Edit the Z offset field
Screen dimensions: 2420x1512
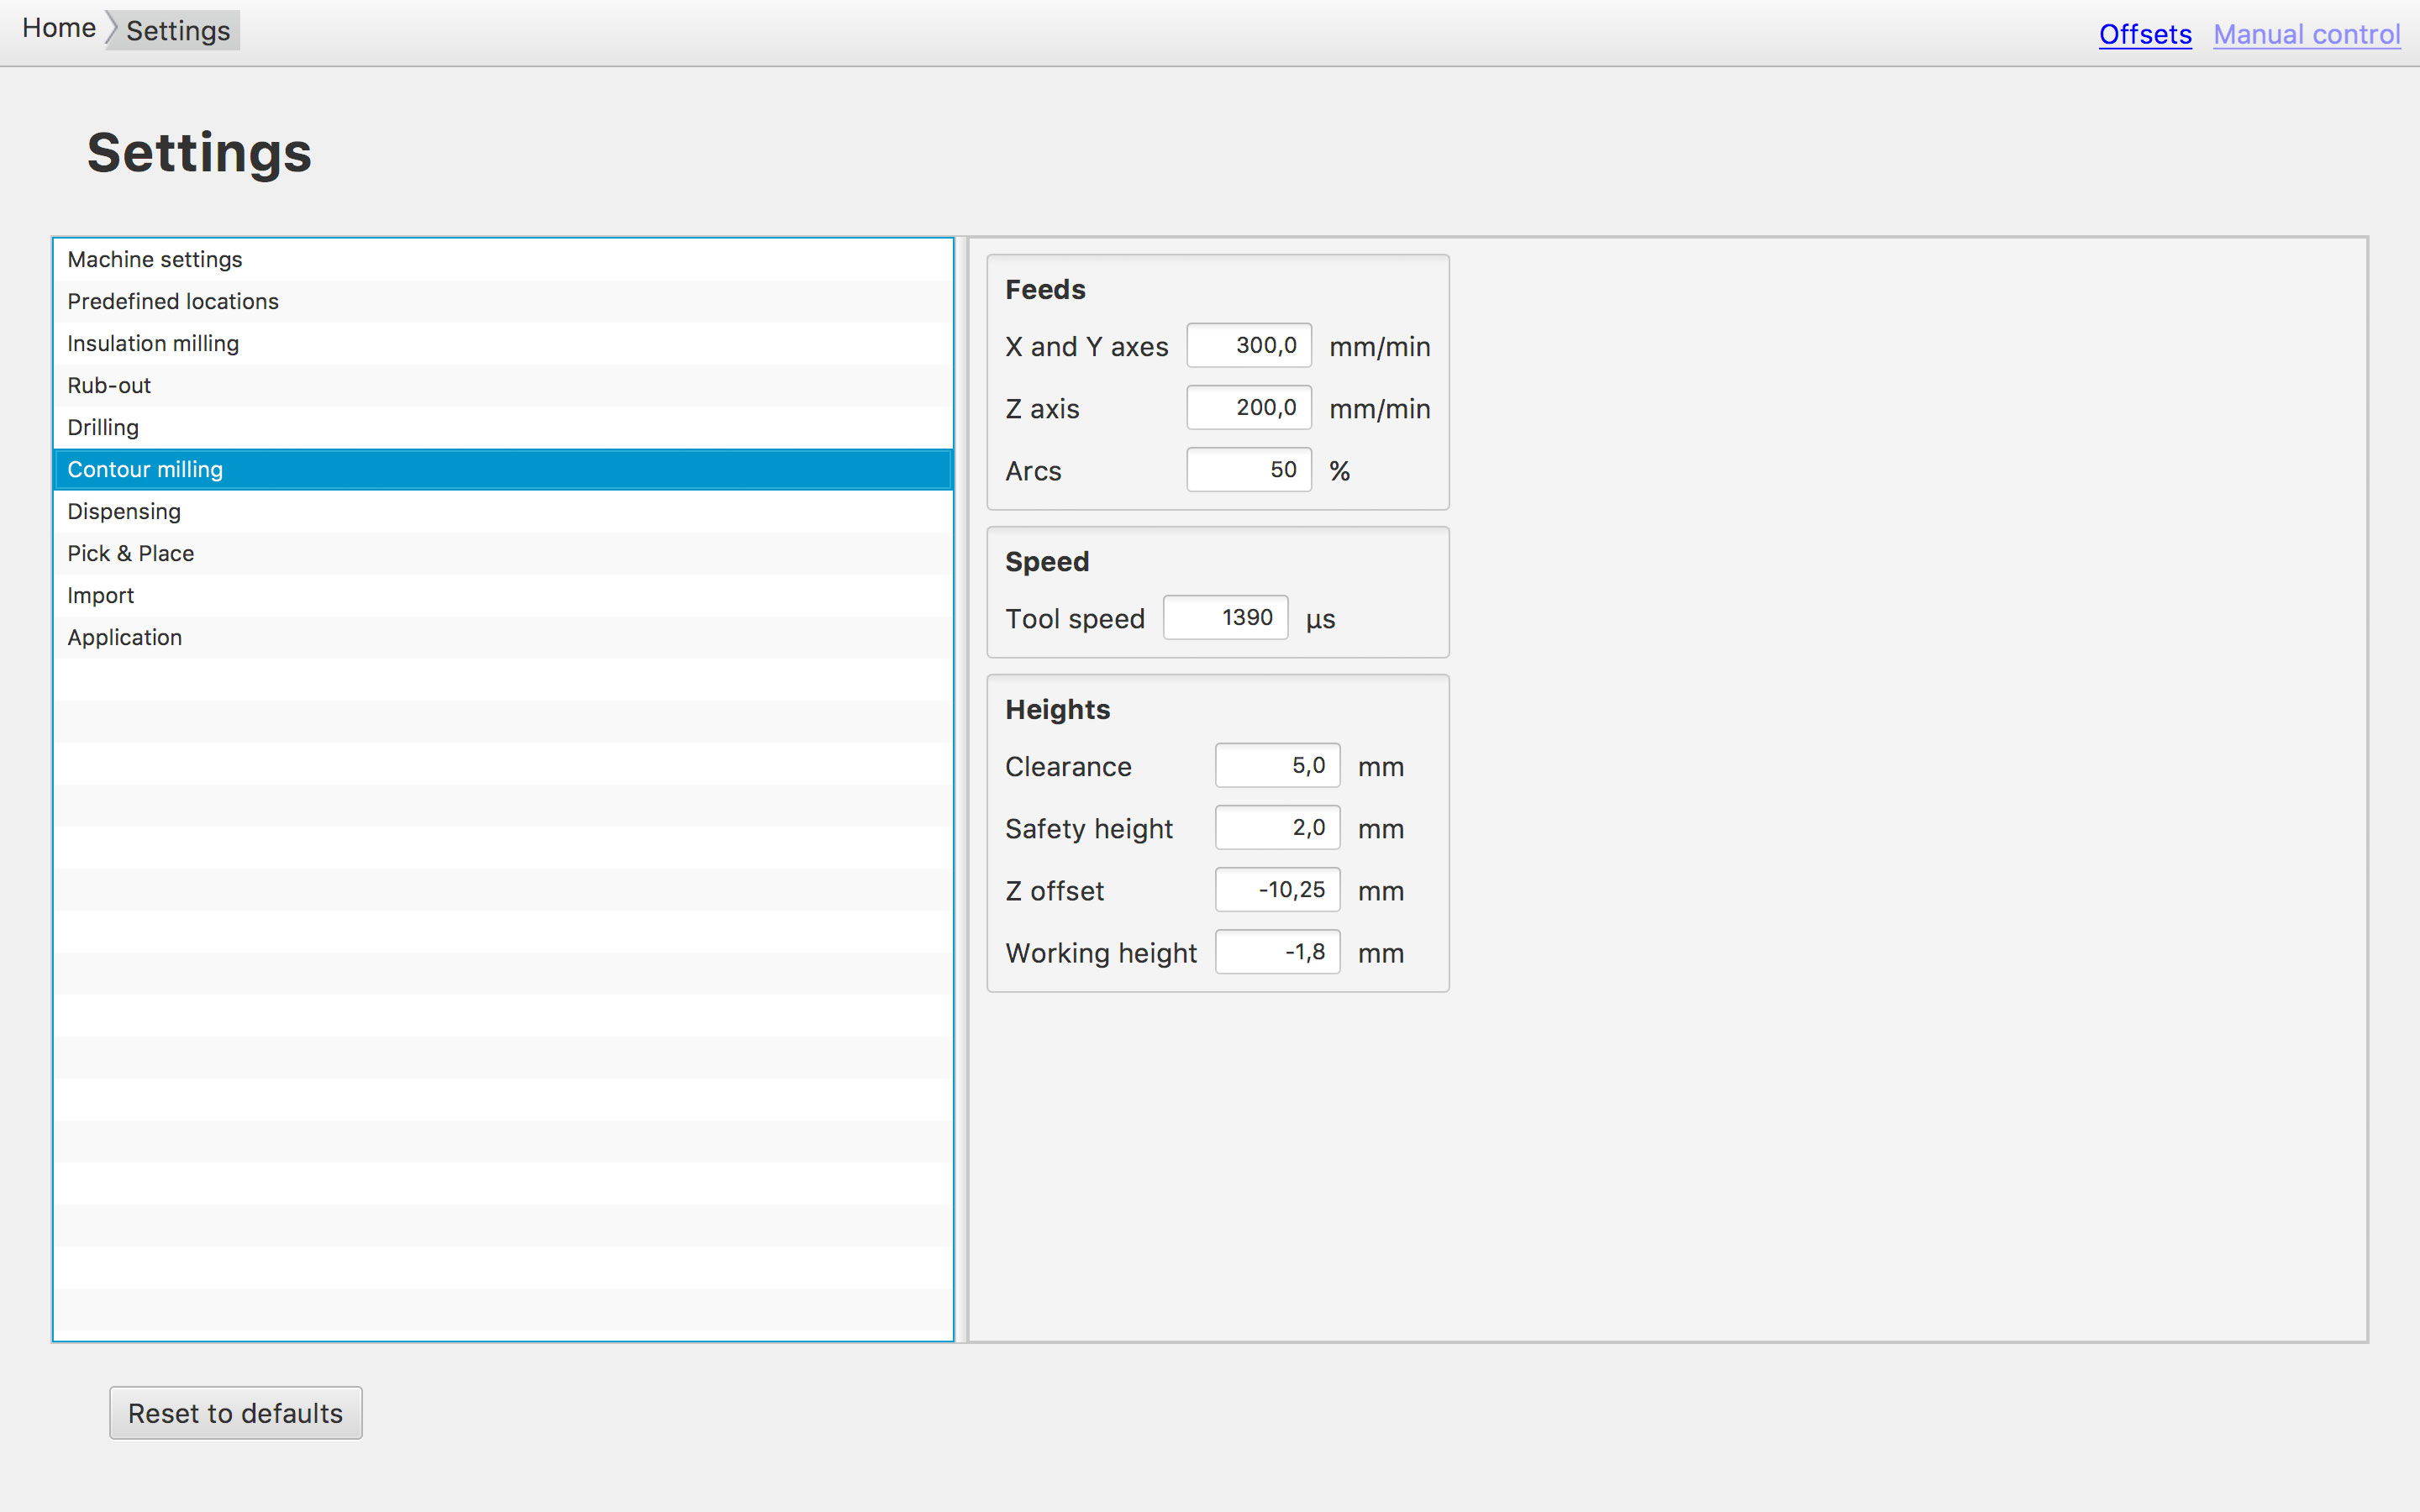coord(1277,890)
